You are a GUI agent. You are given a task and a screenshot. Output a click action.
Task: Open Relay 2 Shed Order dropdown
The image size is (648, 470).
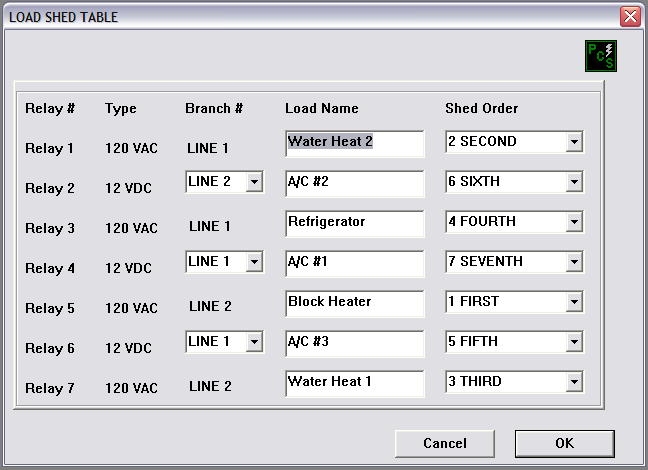(x=574, y=182)
